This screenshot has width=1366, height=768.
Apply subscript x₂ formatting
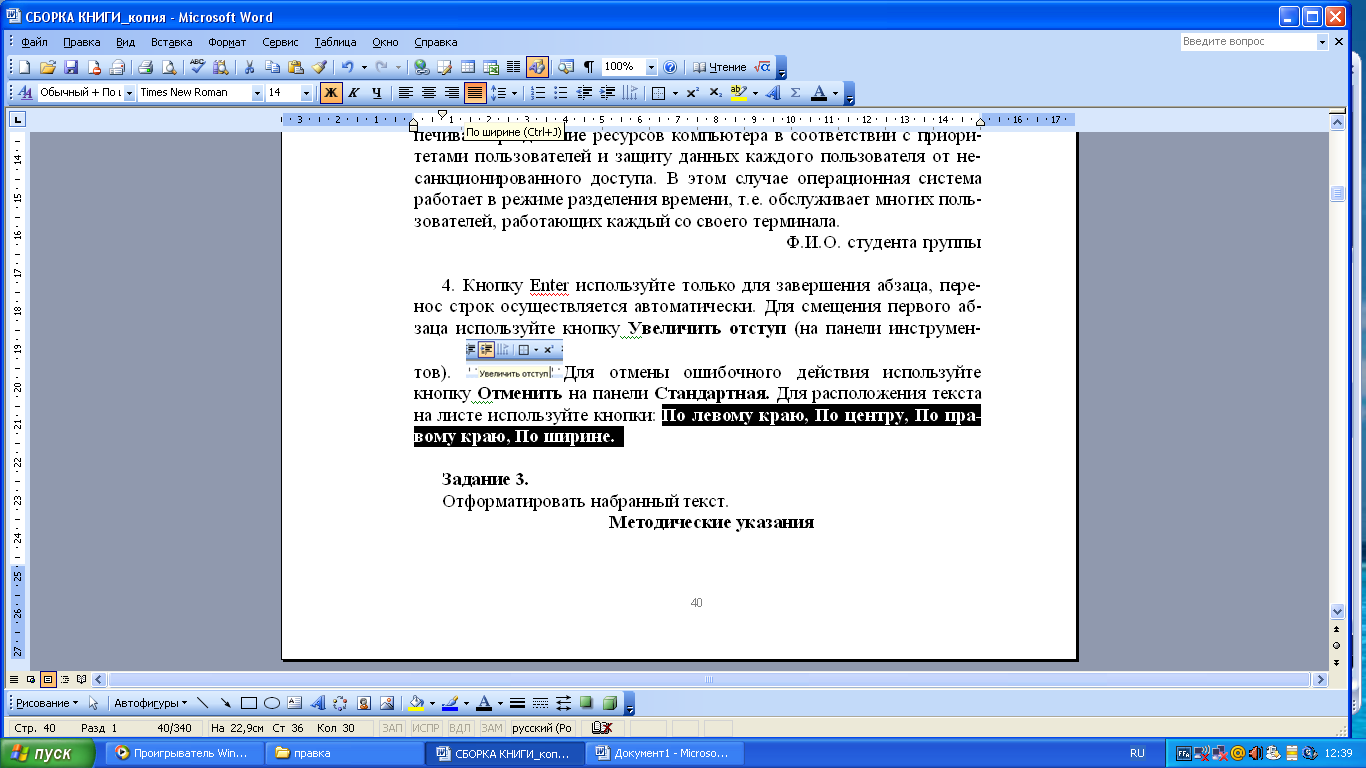tap(715, 92)
